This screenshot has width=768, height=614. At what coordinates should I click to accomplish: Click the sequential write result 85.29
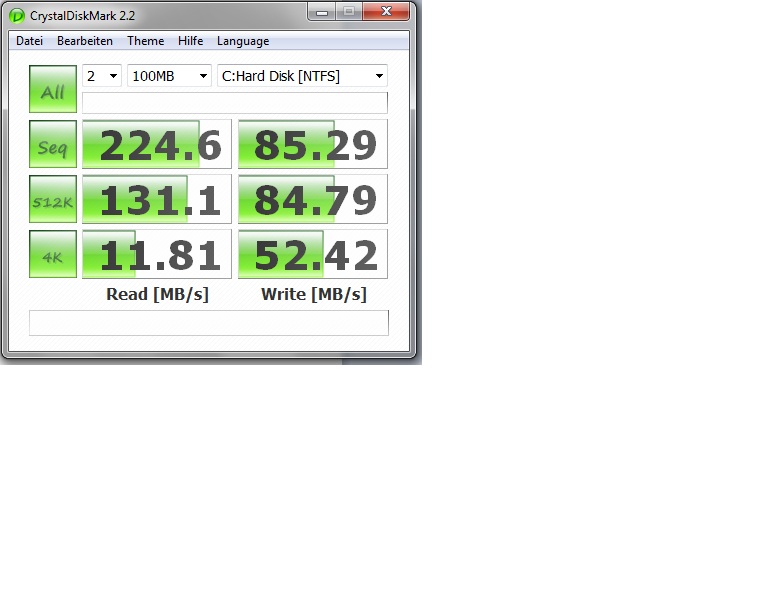pos(312,144)
